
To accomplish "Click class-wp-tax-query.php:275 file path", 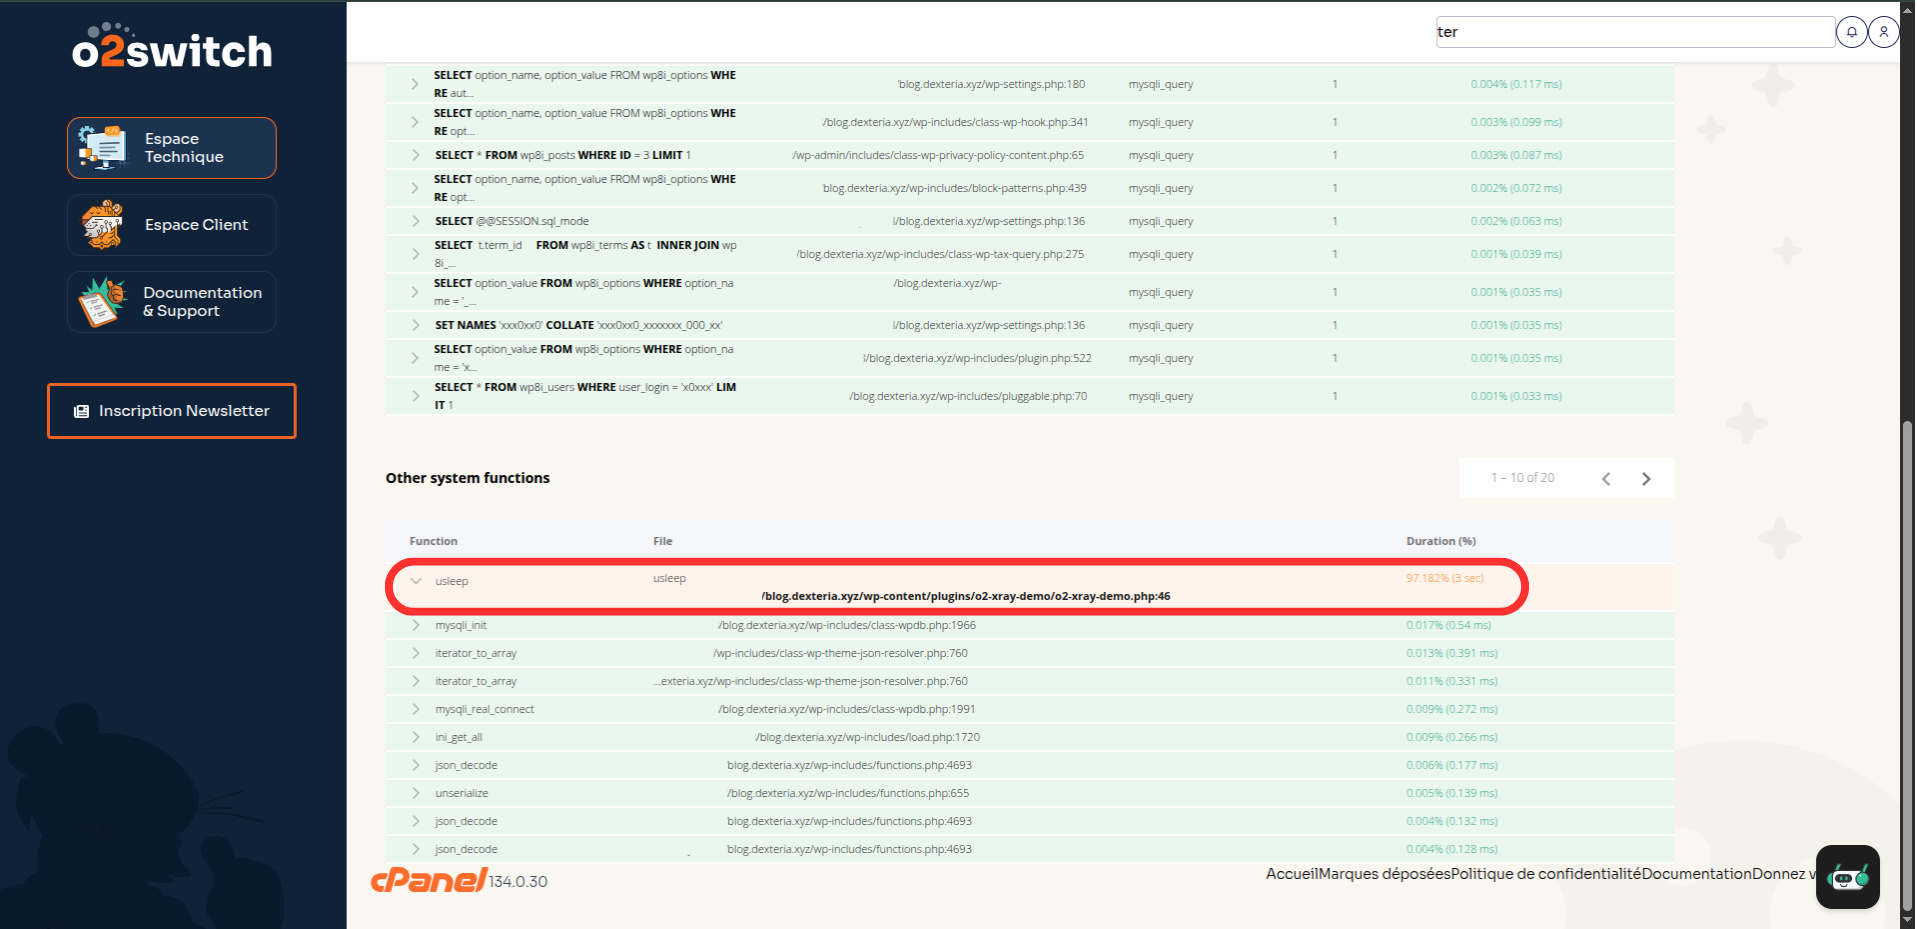I will 940,254.
